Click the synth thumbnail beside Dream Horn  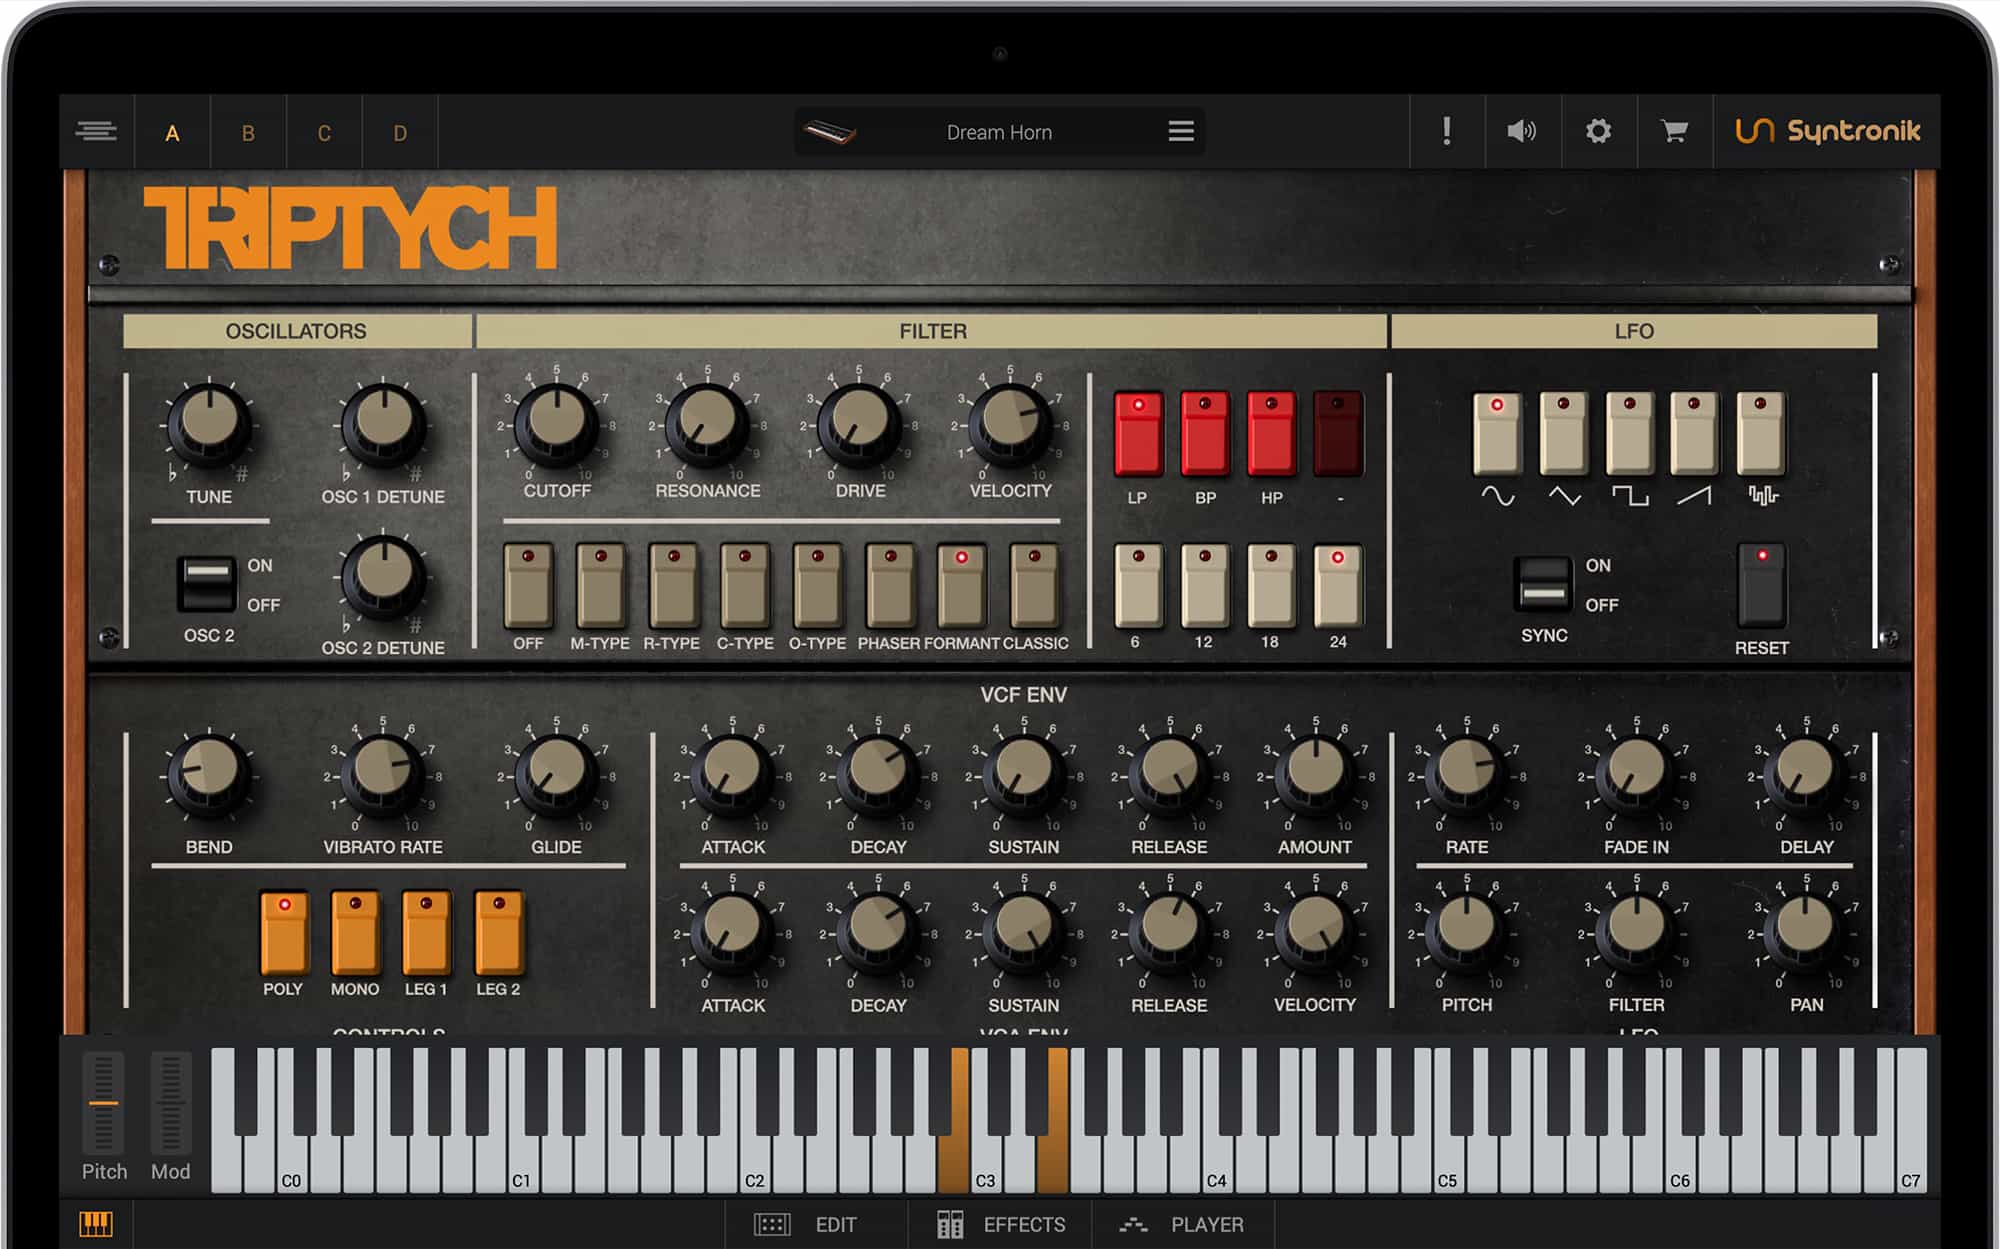(x=830, y=132)
